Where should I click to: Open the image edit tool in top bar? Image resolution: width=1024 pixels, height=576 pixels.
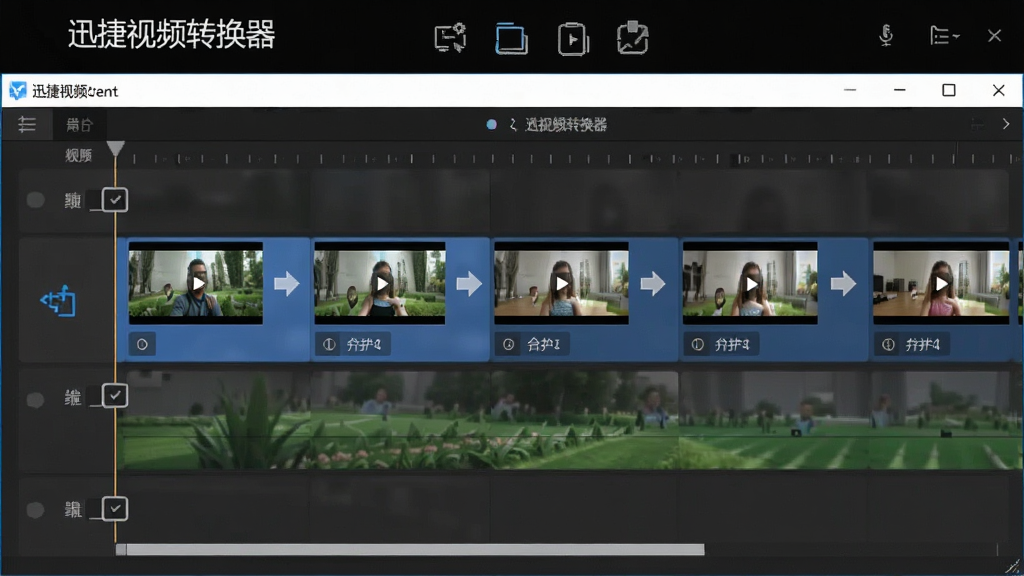pos(632,38)
